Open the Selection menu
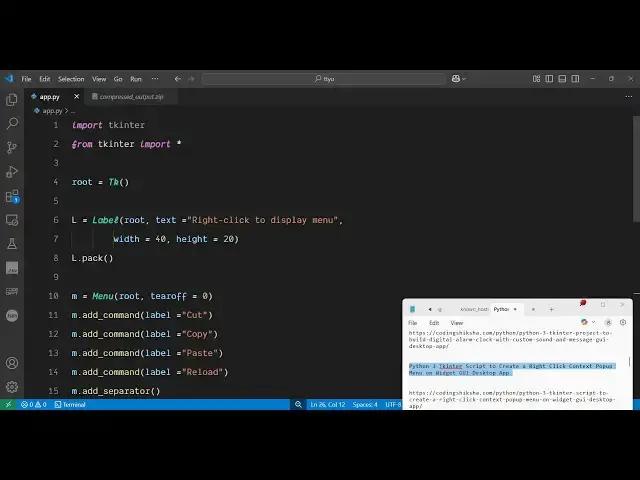The width and height of the screenshot is (640, 480). pos(71,79)
